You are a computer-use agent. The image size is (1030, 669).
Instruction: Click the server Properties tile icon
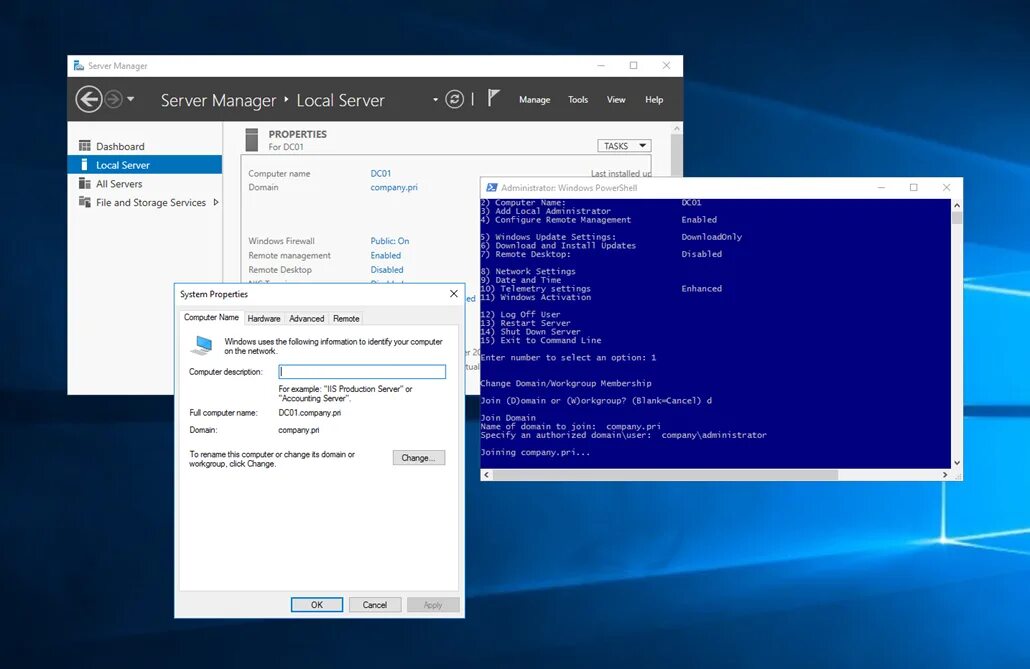click(252, 140)
